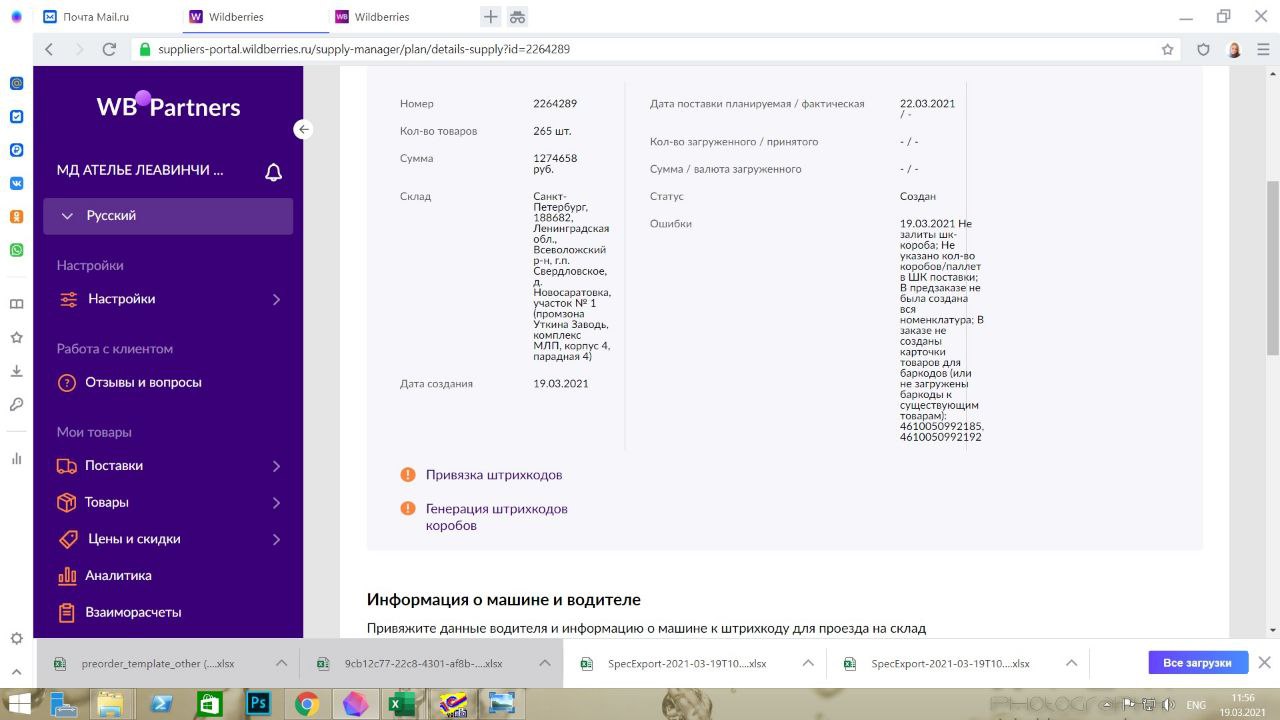Open options arrow for 9cb12c77 xlsx download
1280x720 pixels.
pyautogui.click(x=544, y=663)
